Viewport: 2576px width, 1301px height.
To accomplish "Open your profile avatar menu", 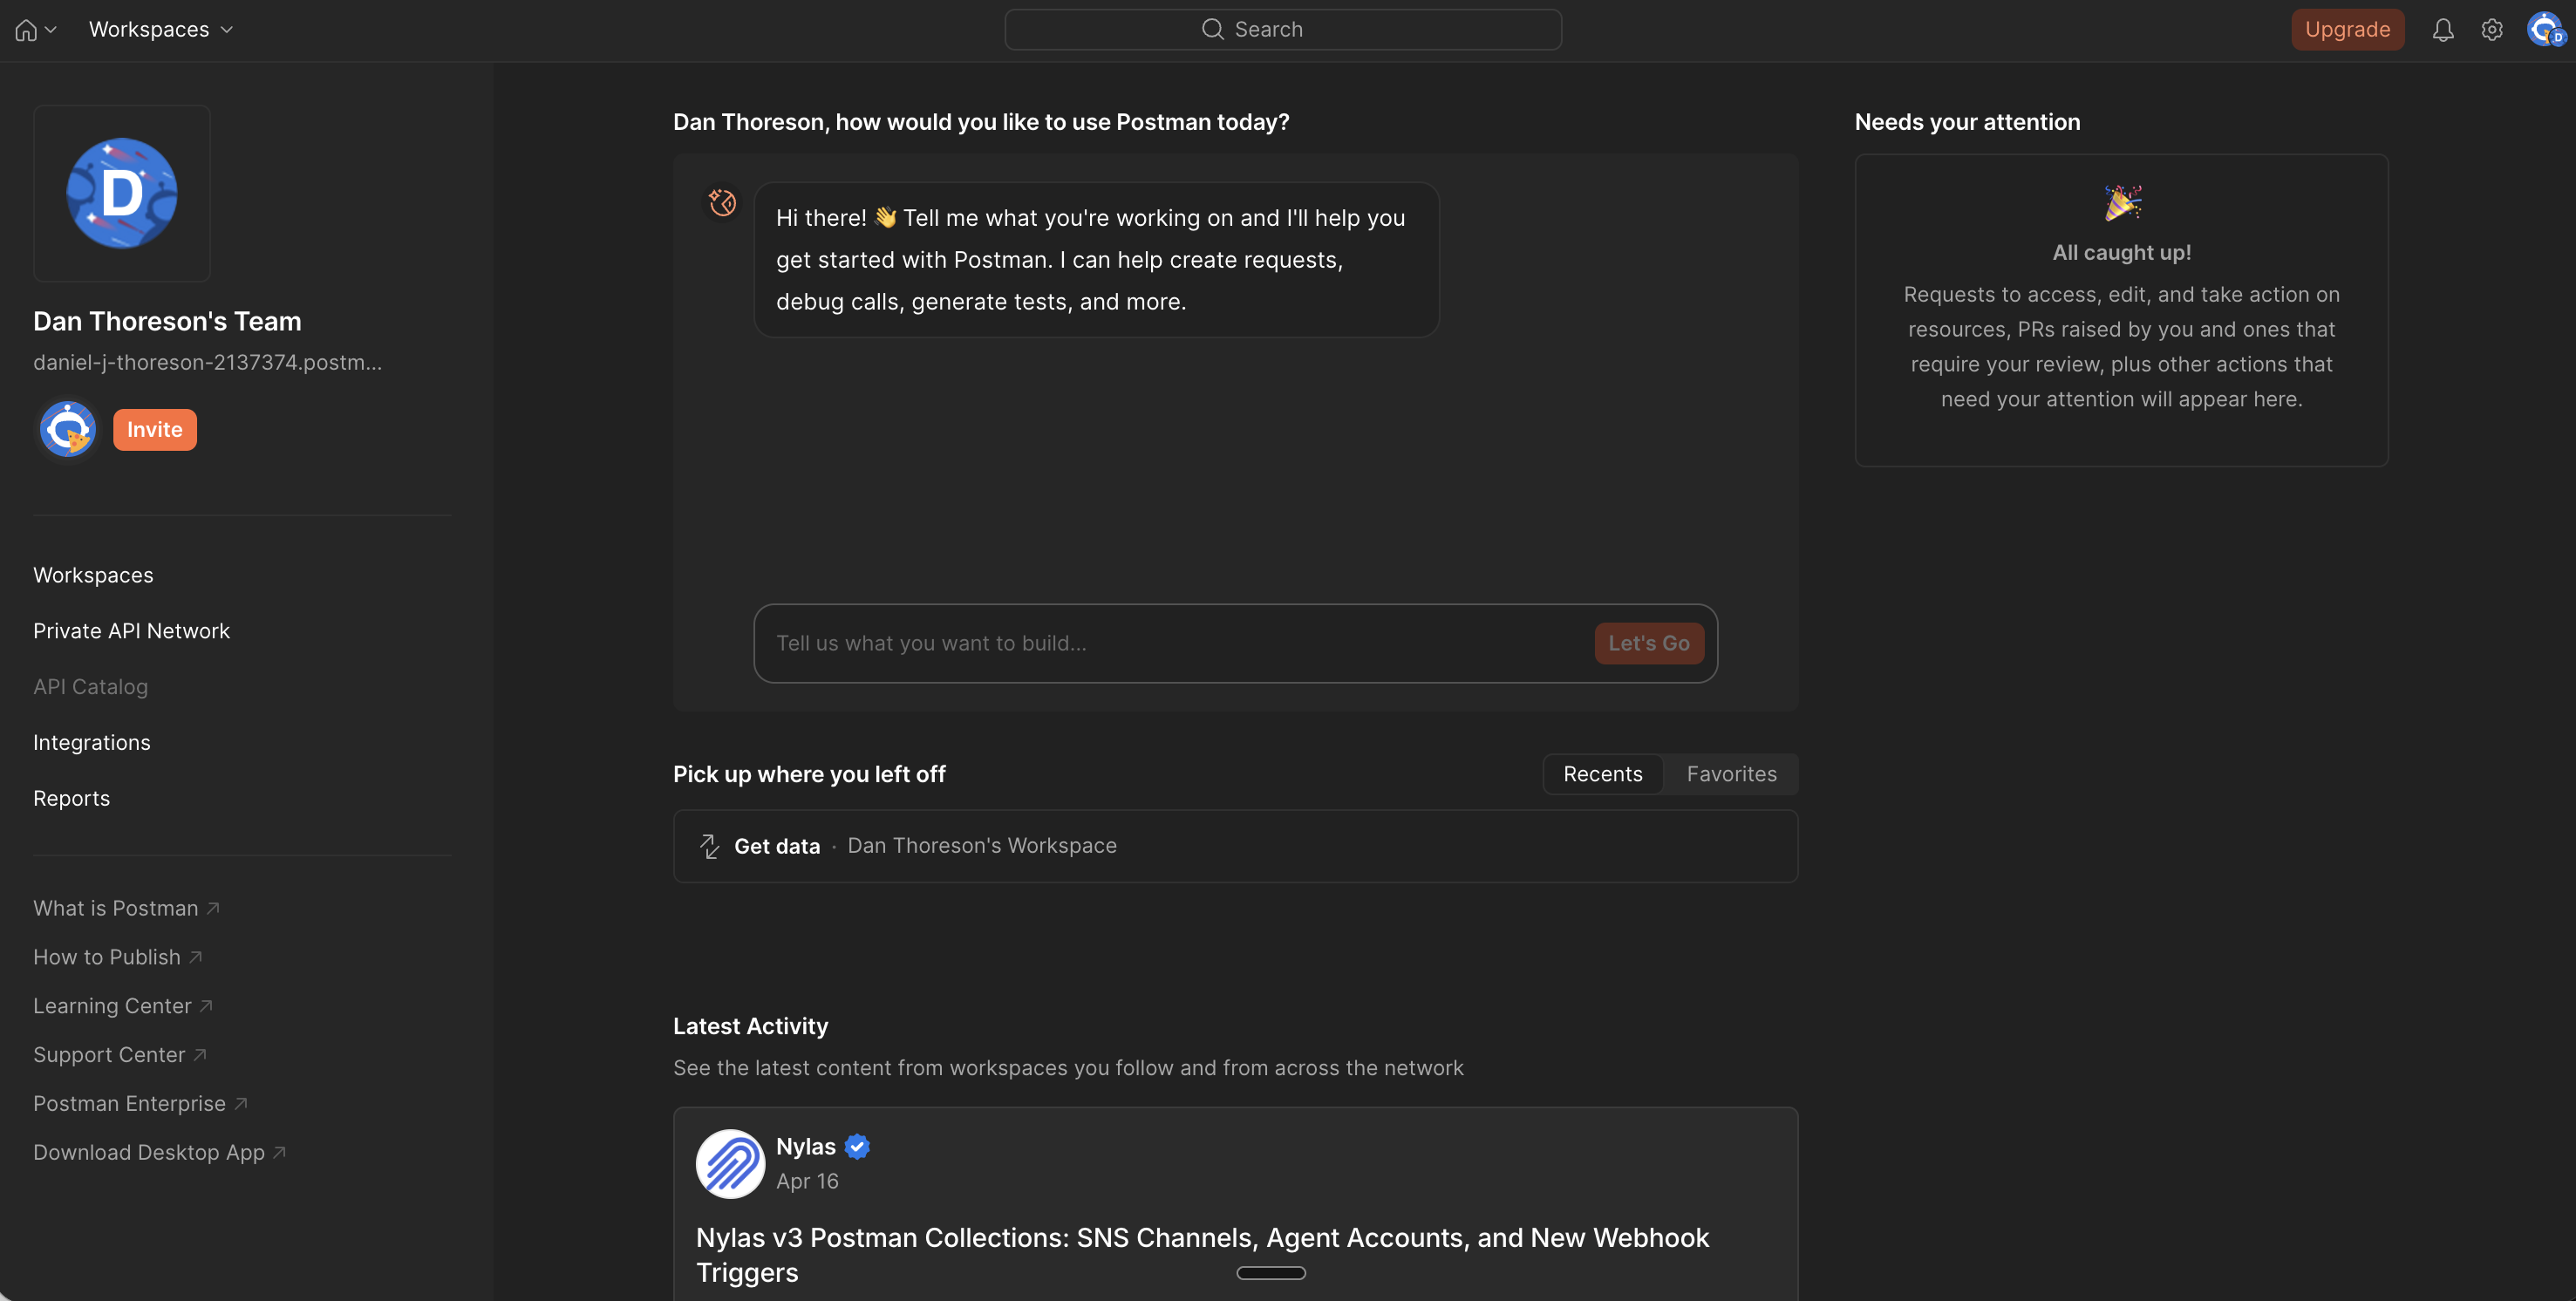I will click(x=2545, y=29).
